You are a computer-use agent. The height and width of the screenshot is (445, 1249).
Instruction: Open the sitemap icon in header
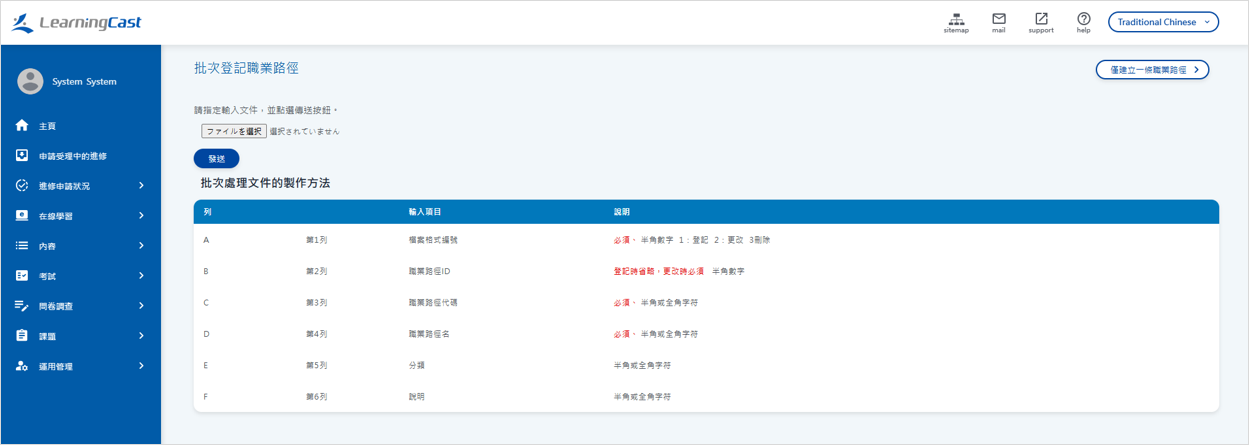(956, 19)
